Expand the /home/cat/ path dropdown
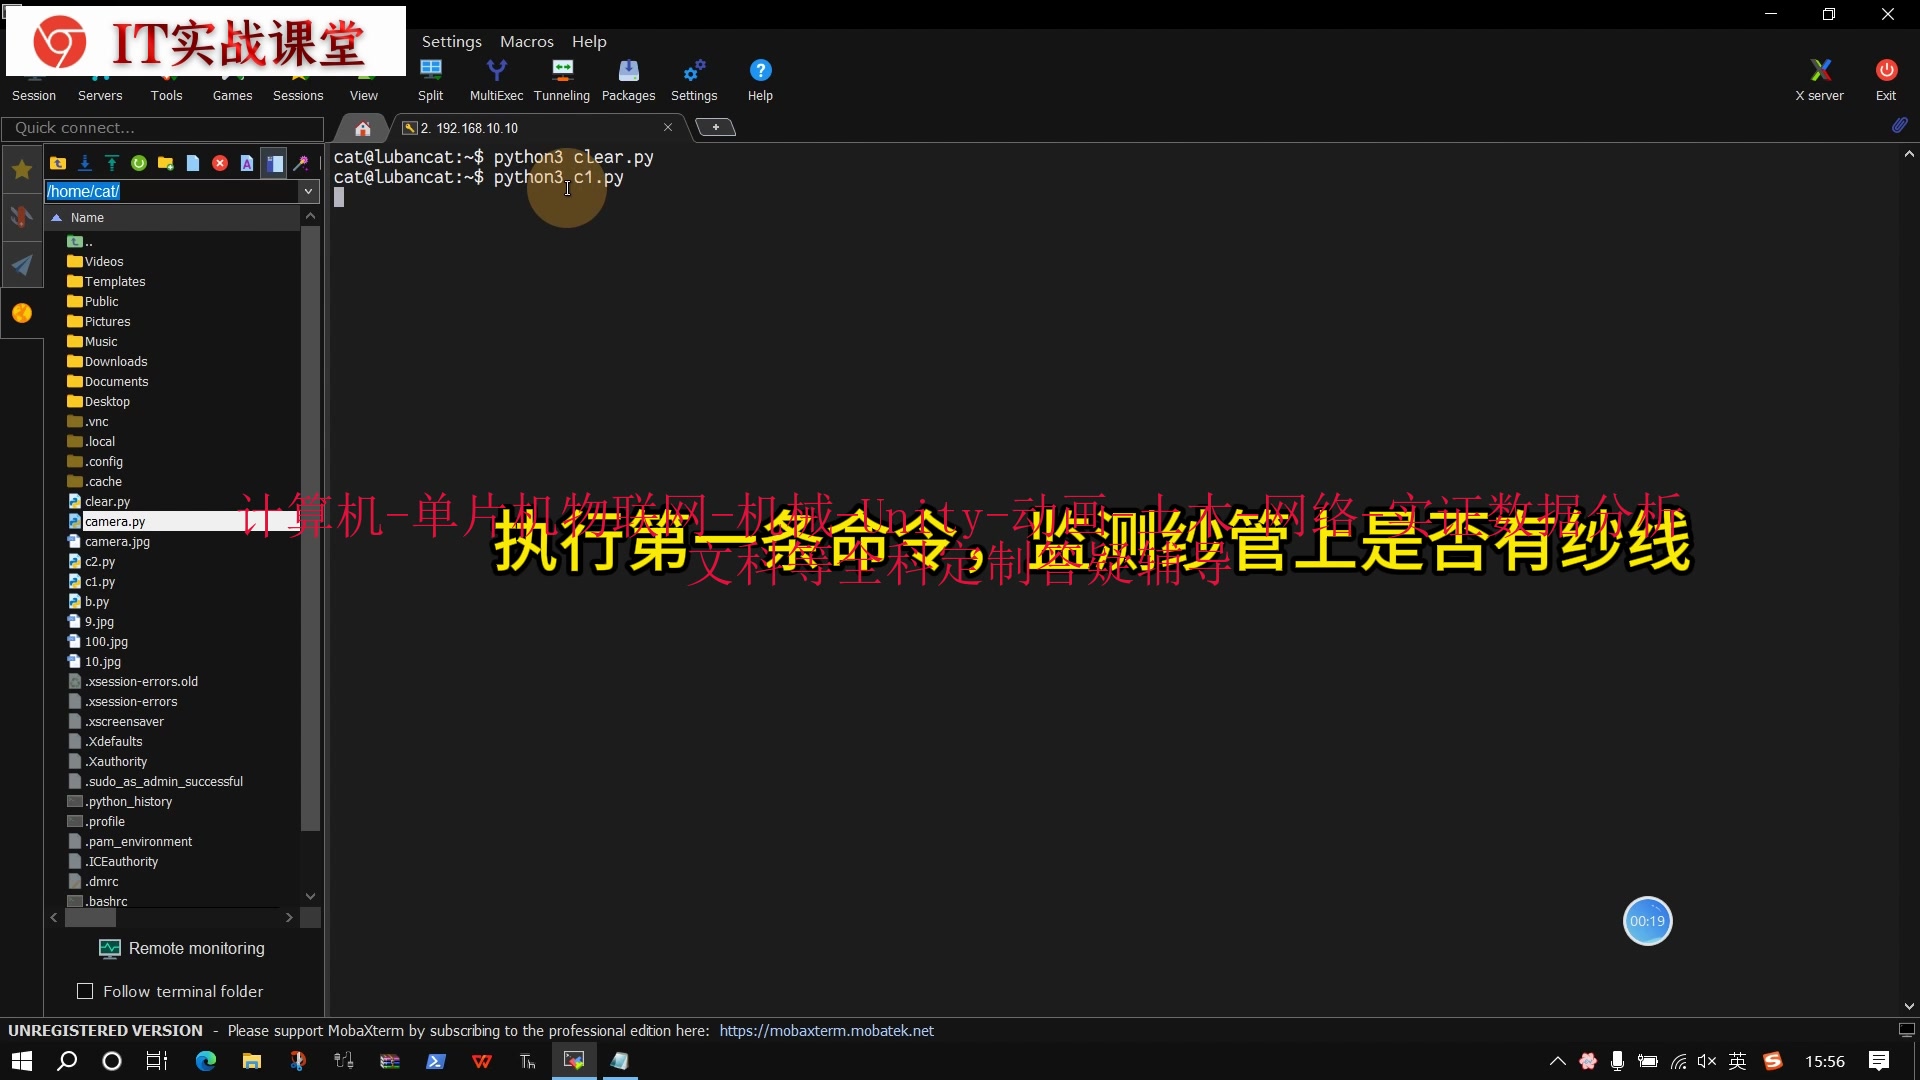 click(x=309, y=191)
